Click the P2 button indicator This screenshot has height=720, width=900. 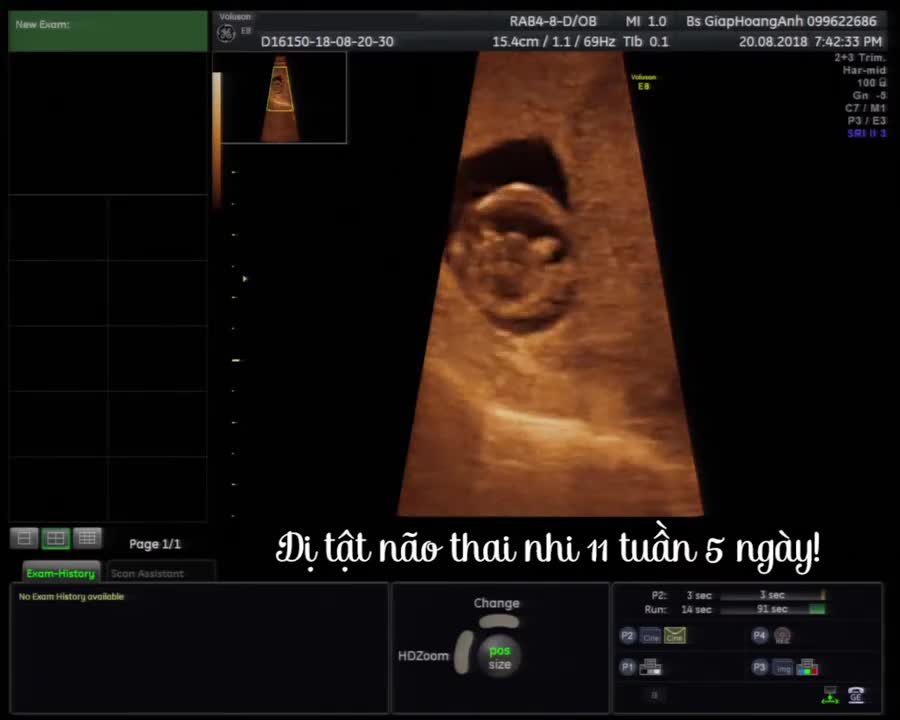click(x=627, y=636)
